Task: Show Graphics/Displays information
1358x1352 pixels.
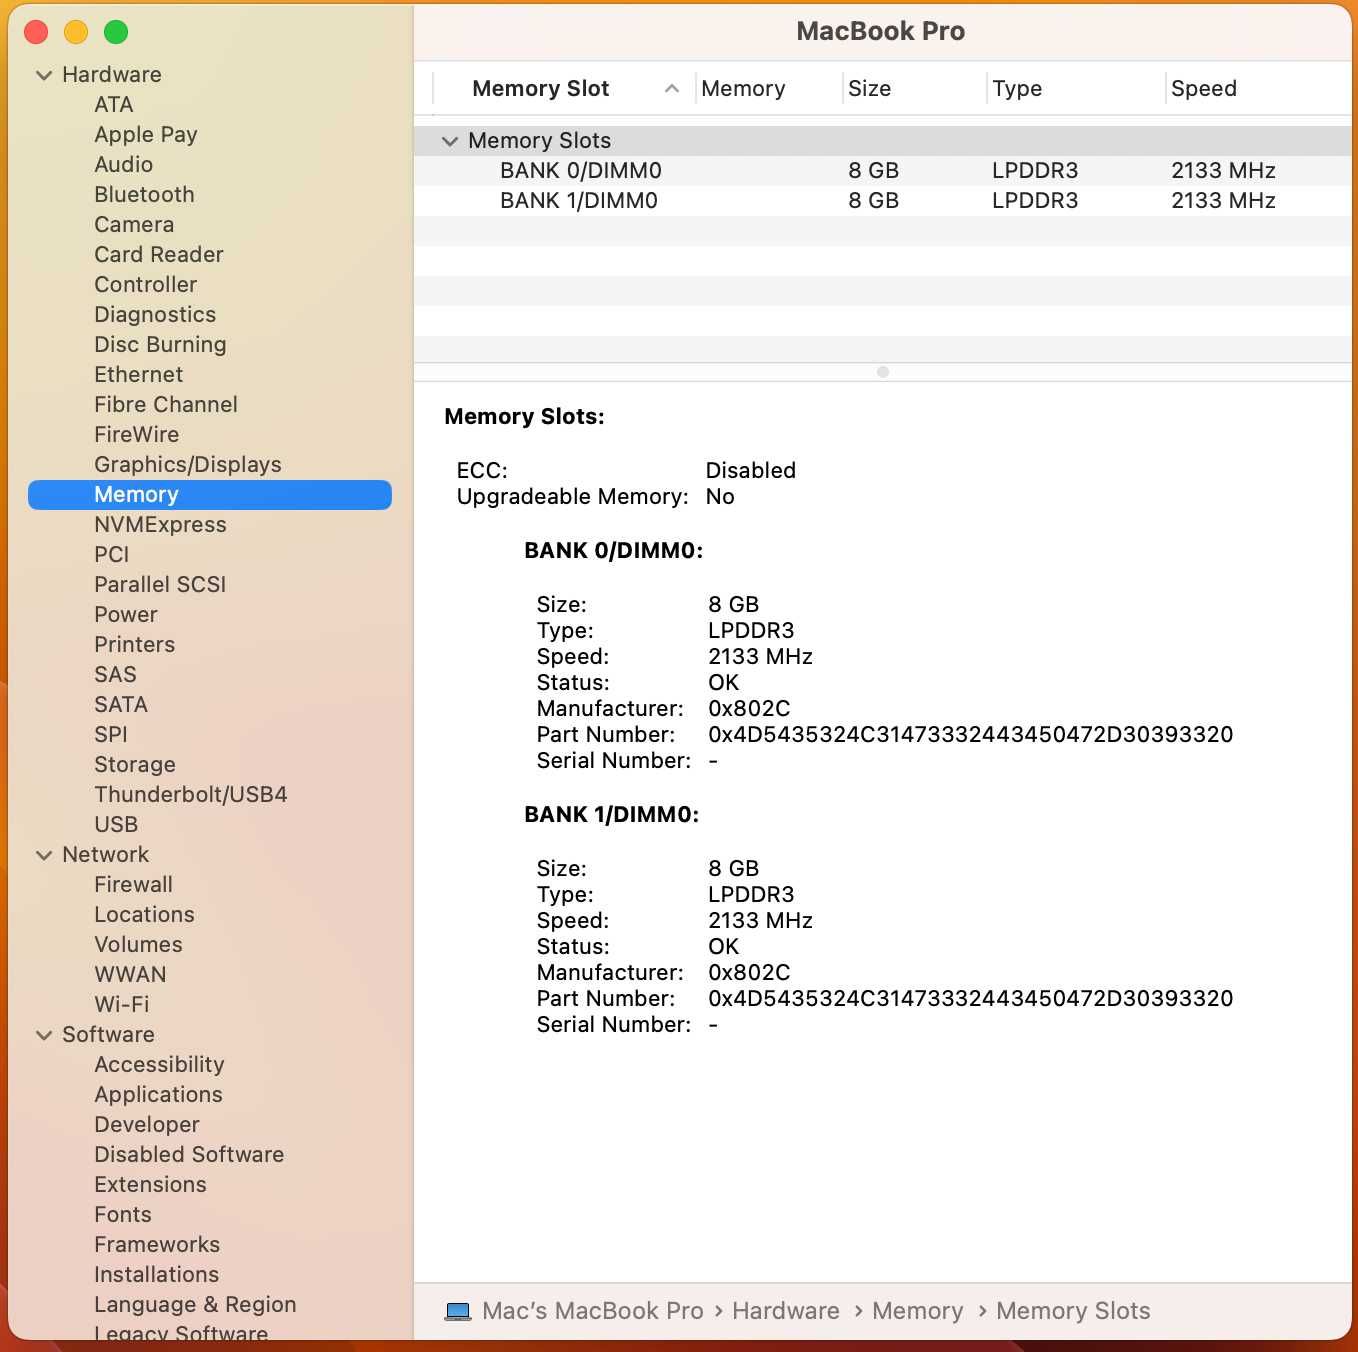Action: point(188,465)
